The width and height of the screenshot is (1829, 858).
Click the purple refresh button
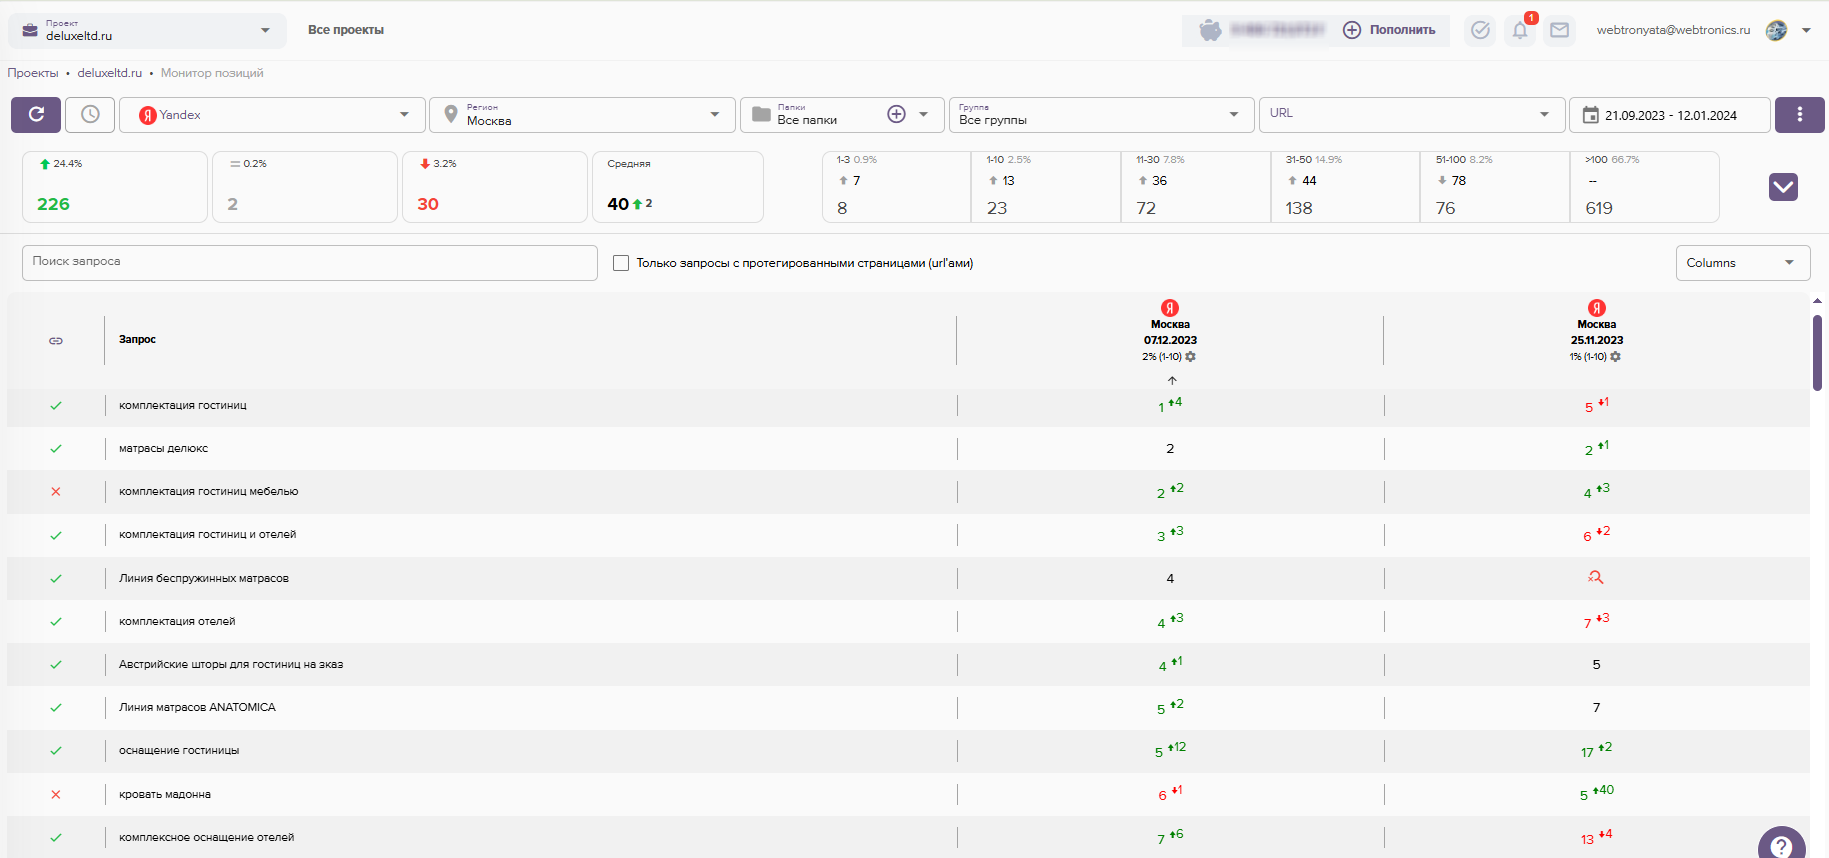(36, 115)
